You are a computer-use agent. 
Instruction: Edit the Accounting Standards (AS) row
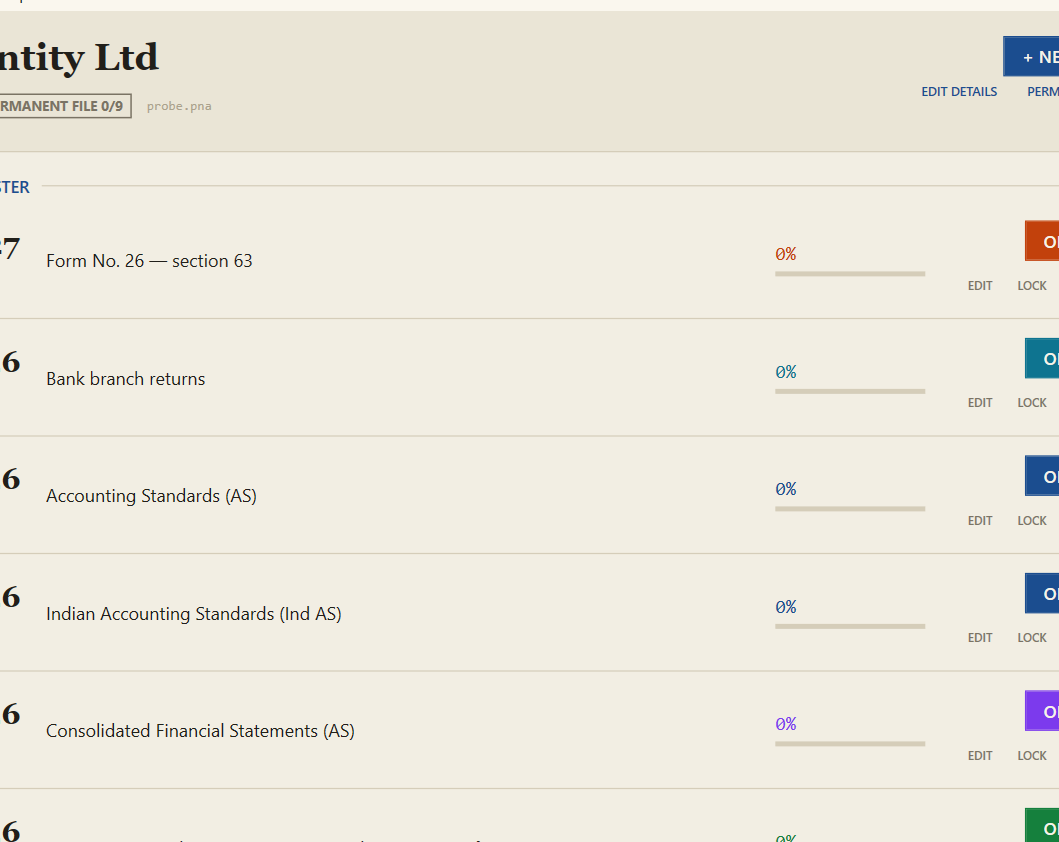(980, 521)
